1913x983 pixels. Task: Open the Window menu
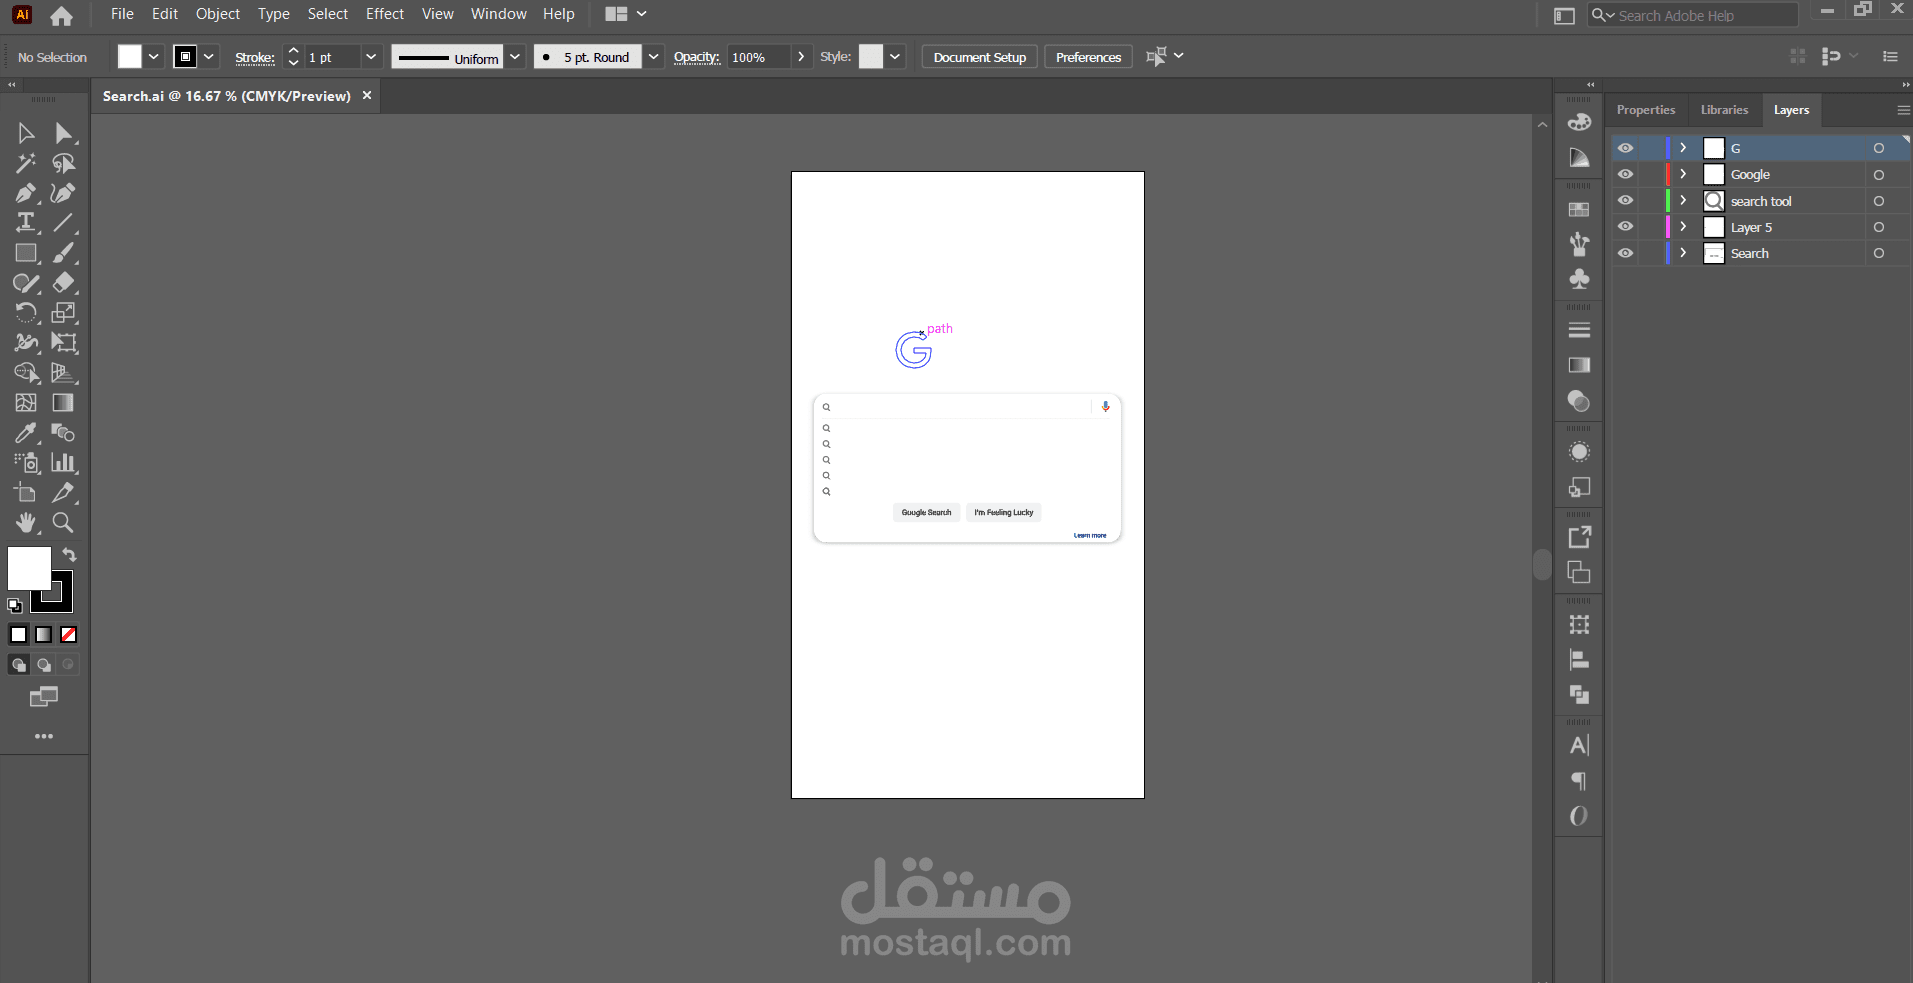click(x=498, y=14)
